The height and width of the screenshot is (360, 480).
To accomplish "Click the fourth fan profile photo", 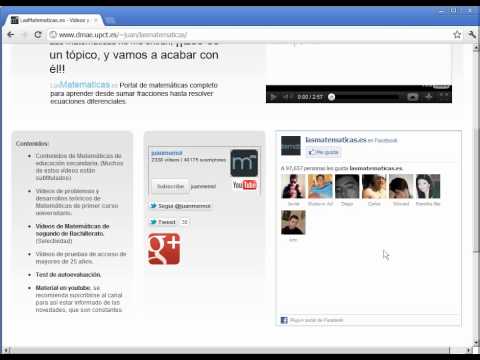I will tap(374, 186).
